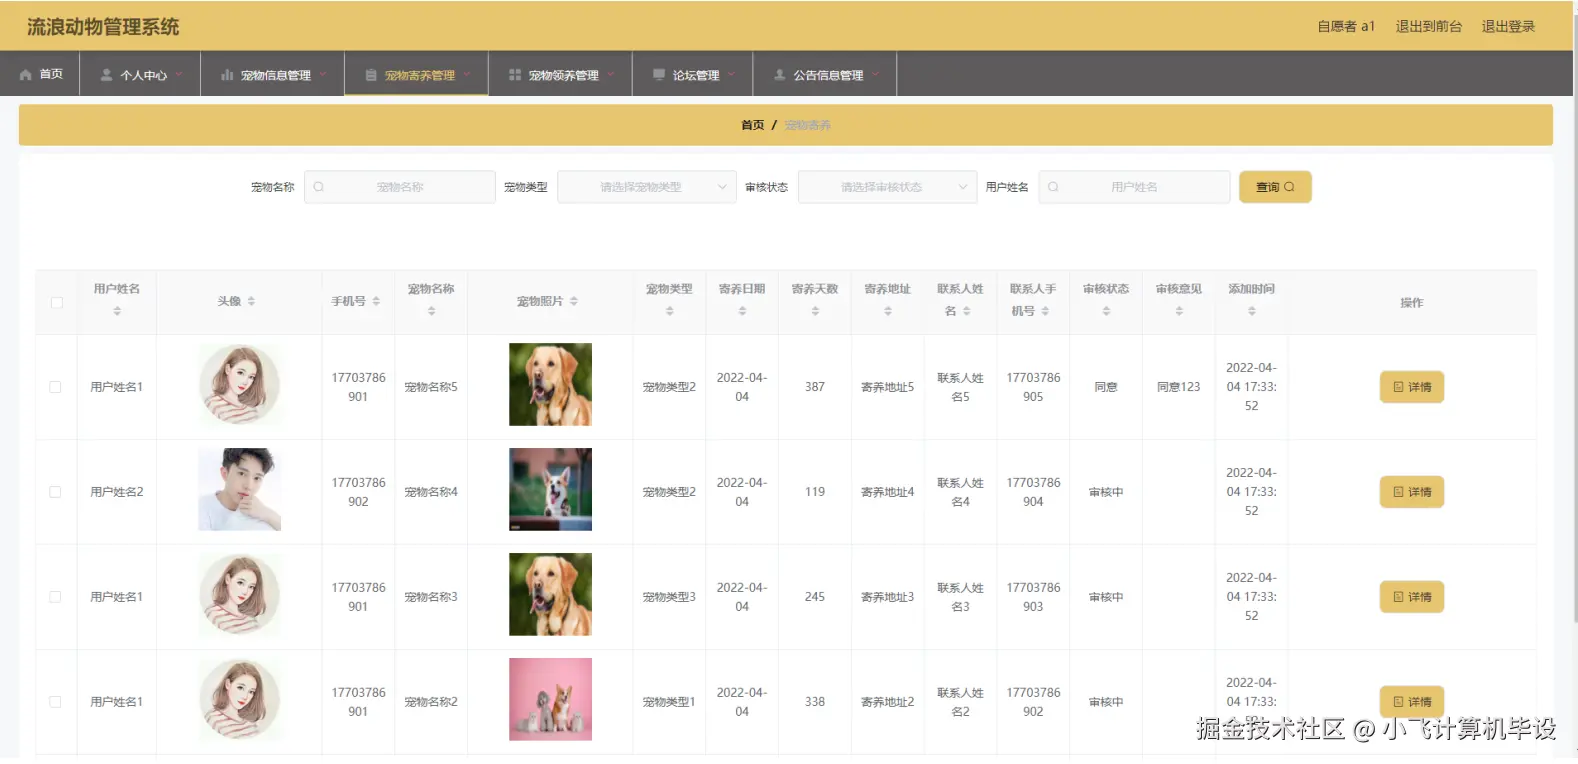Focus the 宠物名称 search input
Image resolution: width=1578 pixels, height=764 pixels.
pyautogui.click(x=400, y=187)
